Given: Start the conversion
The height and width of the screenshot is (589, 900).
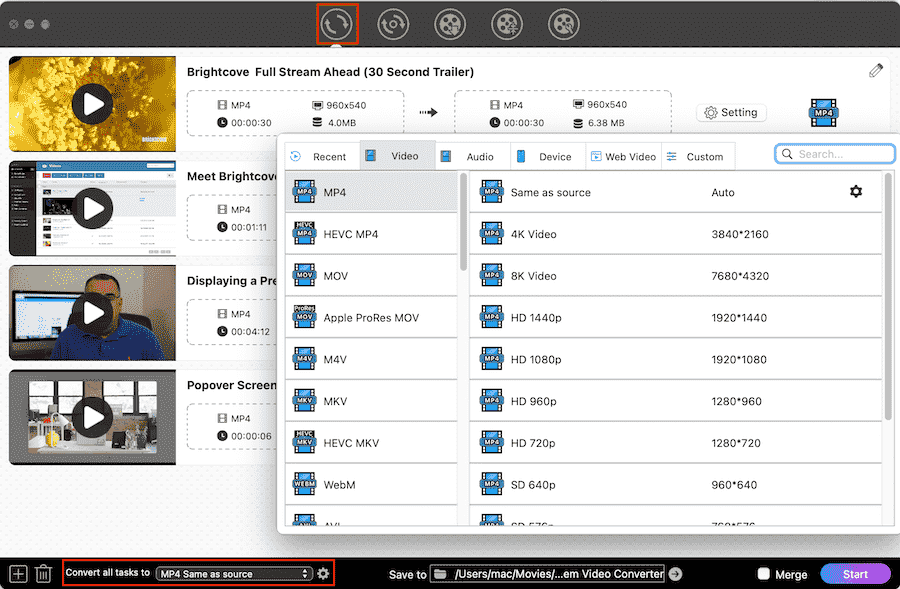Looking at the screenshot, I should tap(855, 574).
